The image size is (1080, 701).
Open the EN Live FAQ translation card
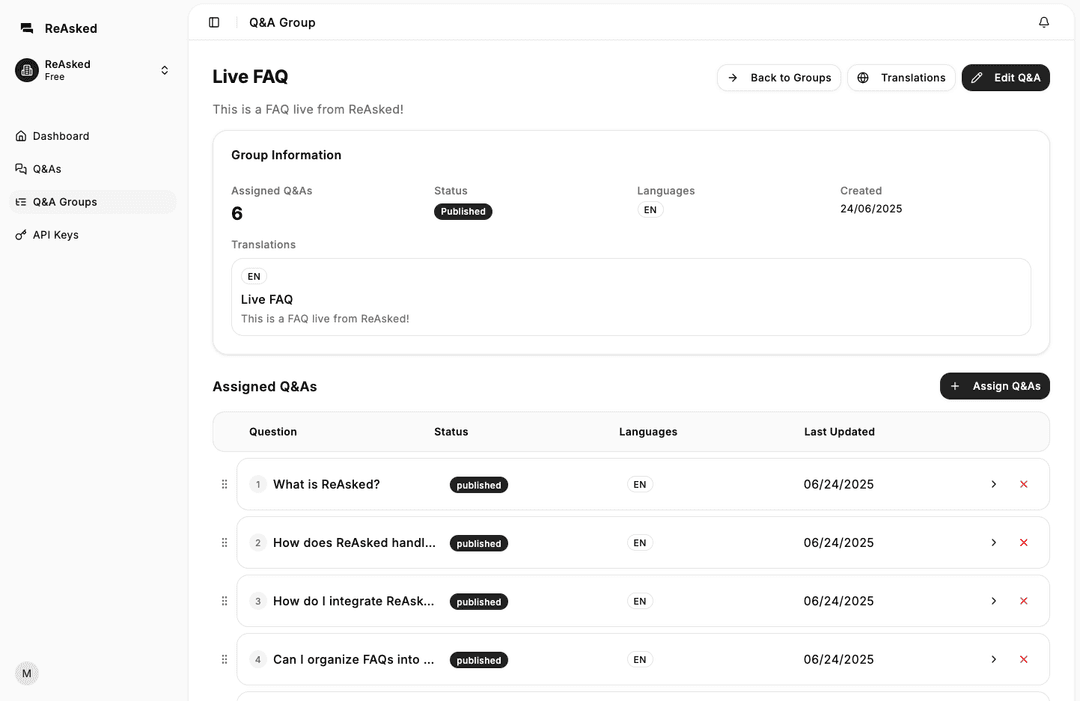(x=630, y=297)
